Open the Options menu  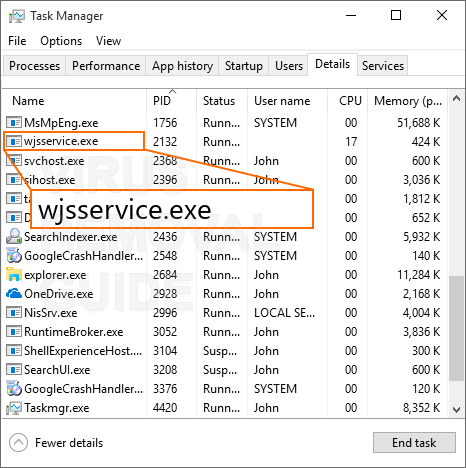(x=61, y=41)
